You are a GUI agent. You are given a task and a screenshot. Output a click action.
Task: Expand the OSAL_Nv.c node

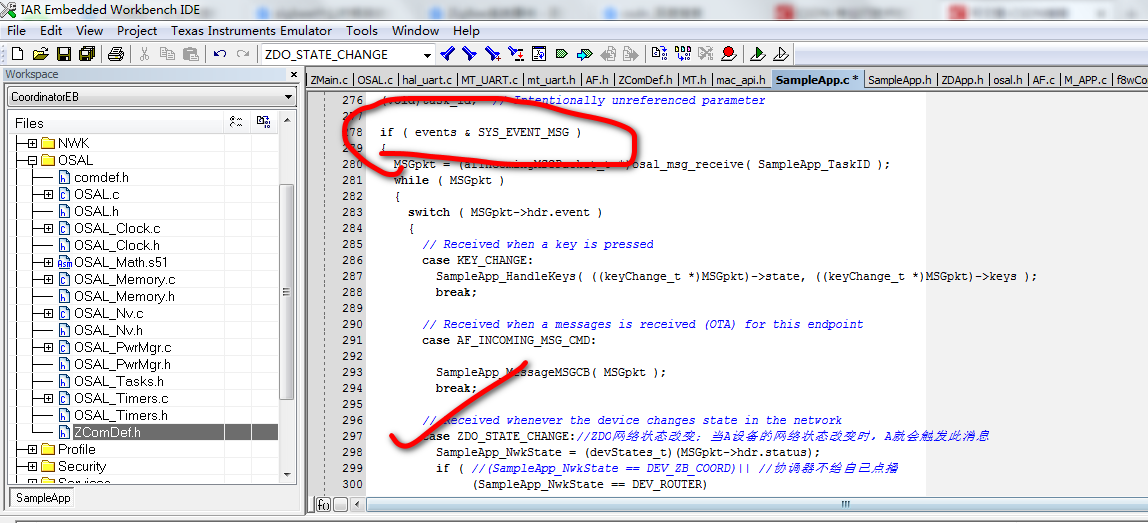tap(48, 314)
